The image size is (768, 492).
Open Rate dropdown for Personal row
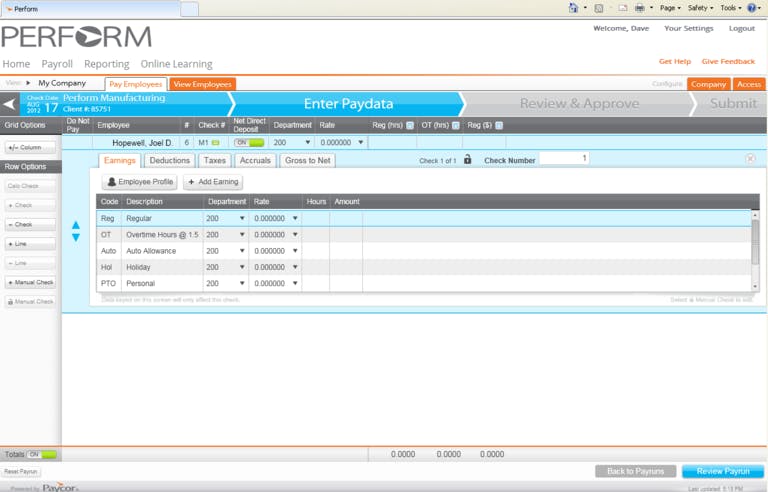[295, 283]
